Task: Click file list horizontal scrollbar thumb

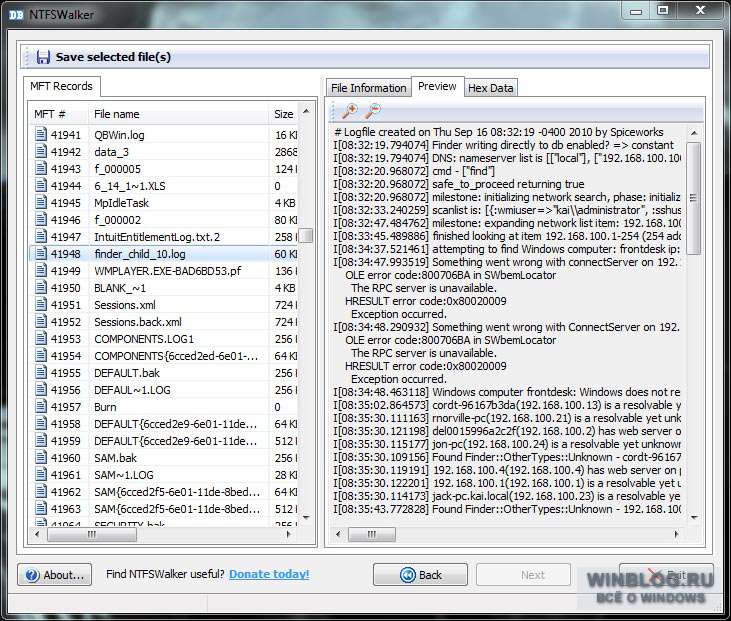Action: 91,534
